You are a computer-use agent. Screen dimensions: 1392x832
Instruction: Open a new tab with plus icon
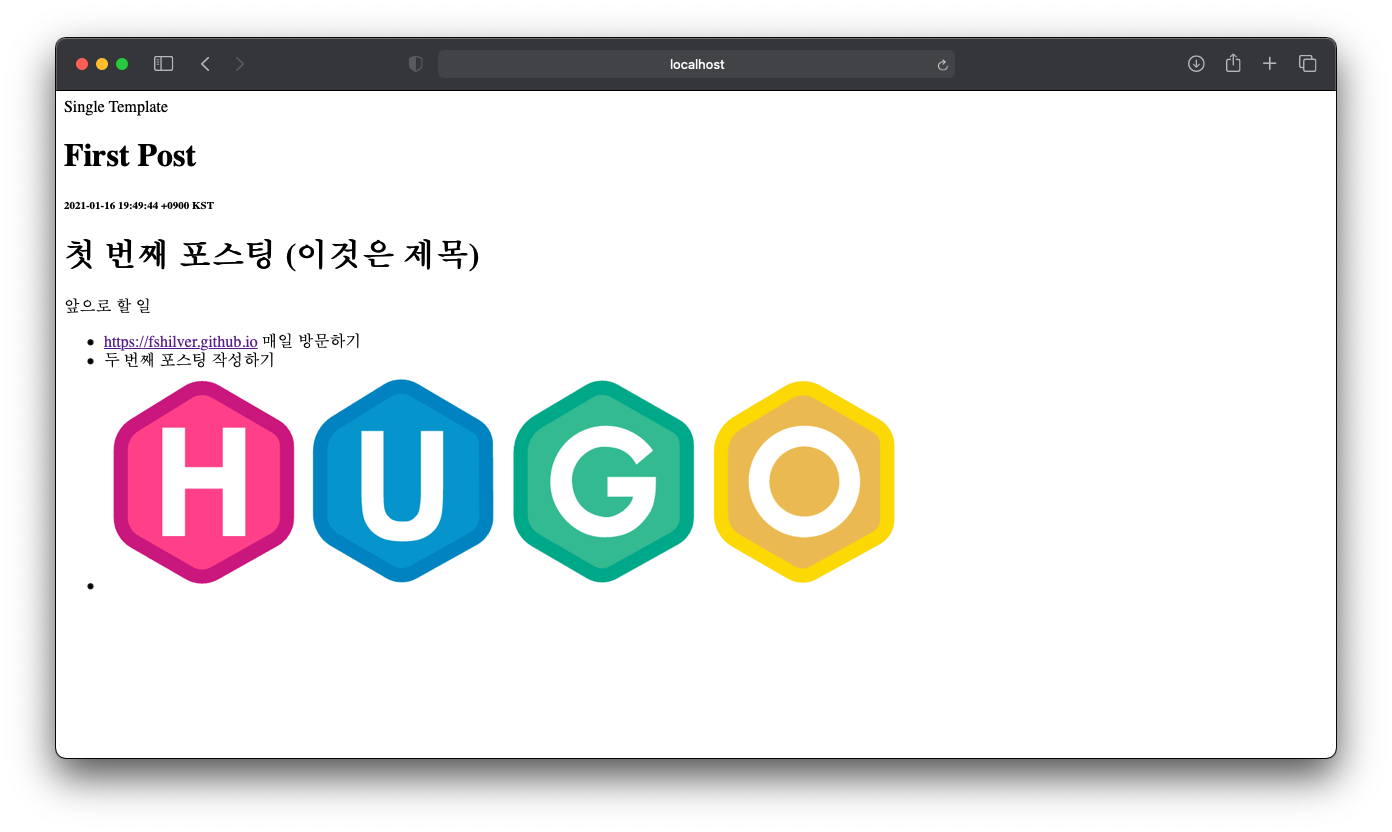click(x=1270, y=64)
